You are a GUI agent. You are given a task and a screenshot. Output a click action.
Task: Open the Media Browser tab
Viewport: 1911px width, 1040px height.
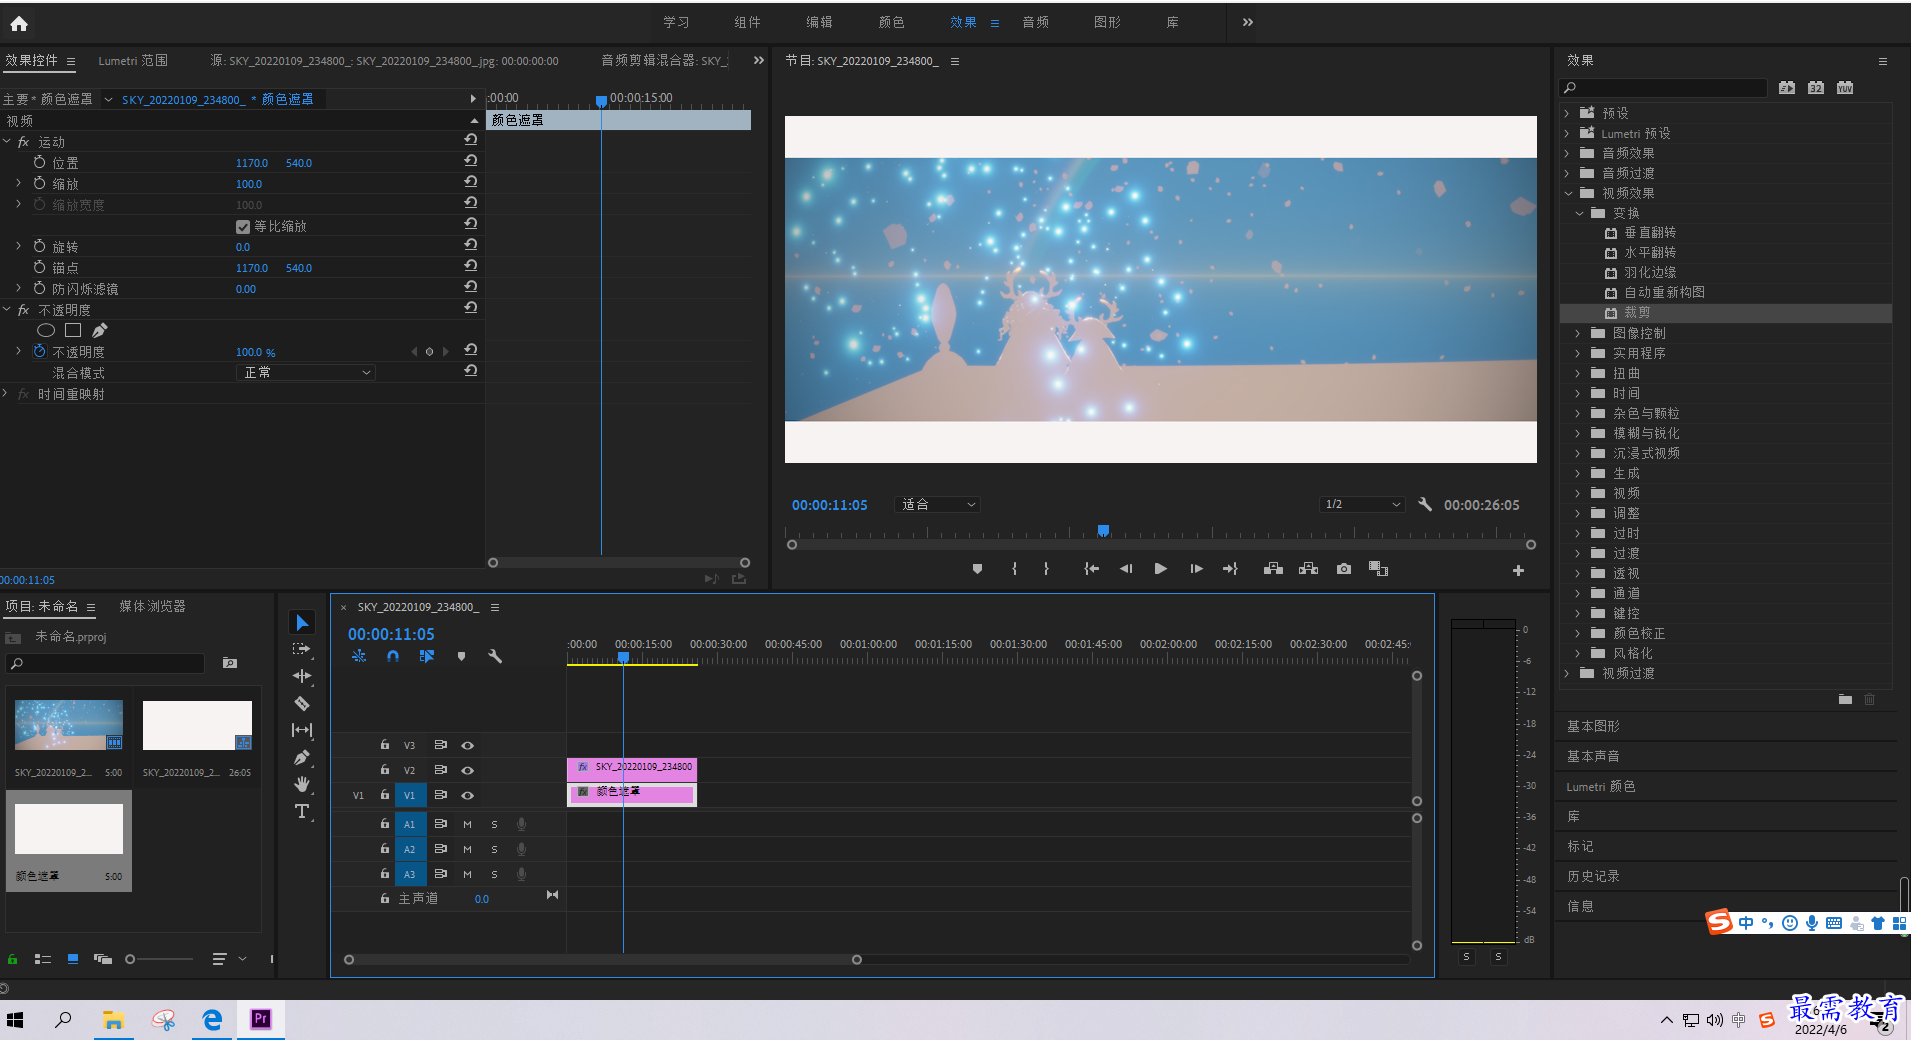152,606
